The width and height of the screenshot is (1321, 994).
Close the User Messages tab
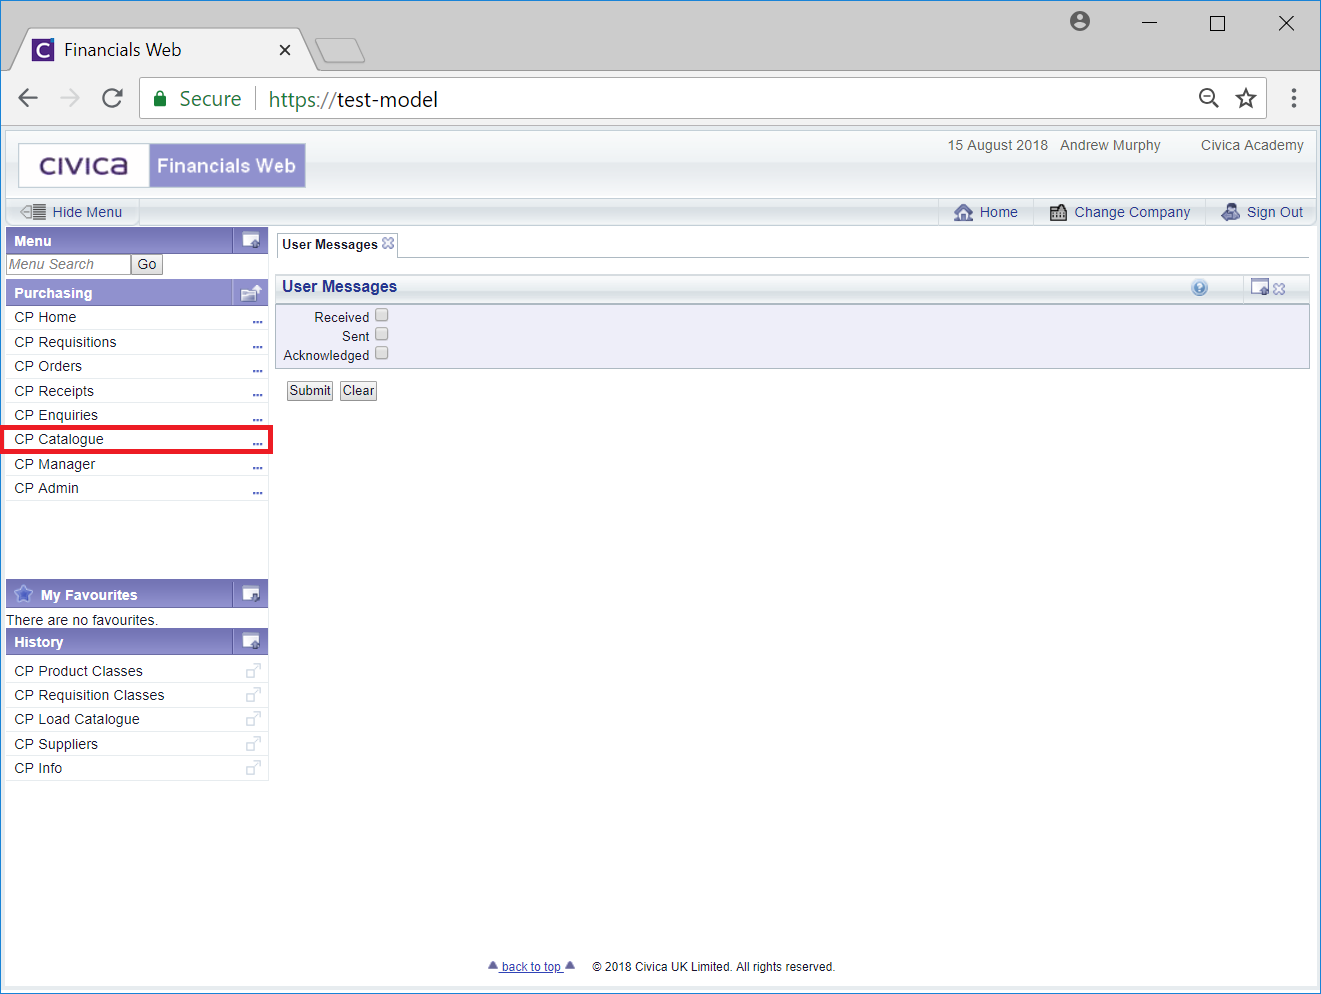point(388,243)
